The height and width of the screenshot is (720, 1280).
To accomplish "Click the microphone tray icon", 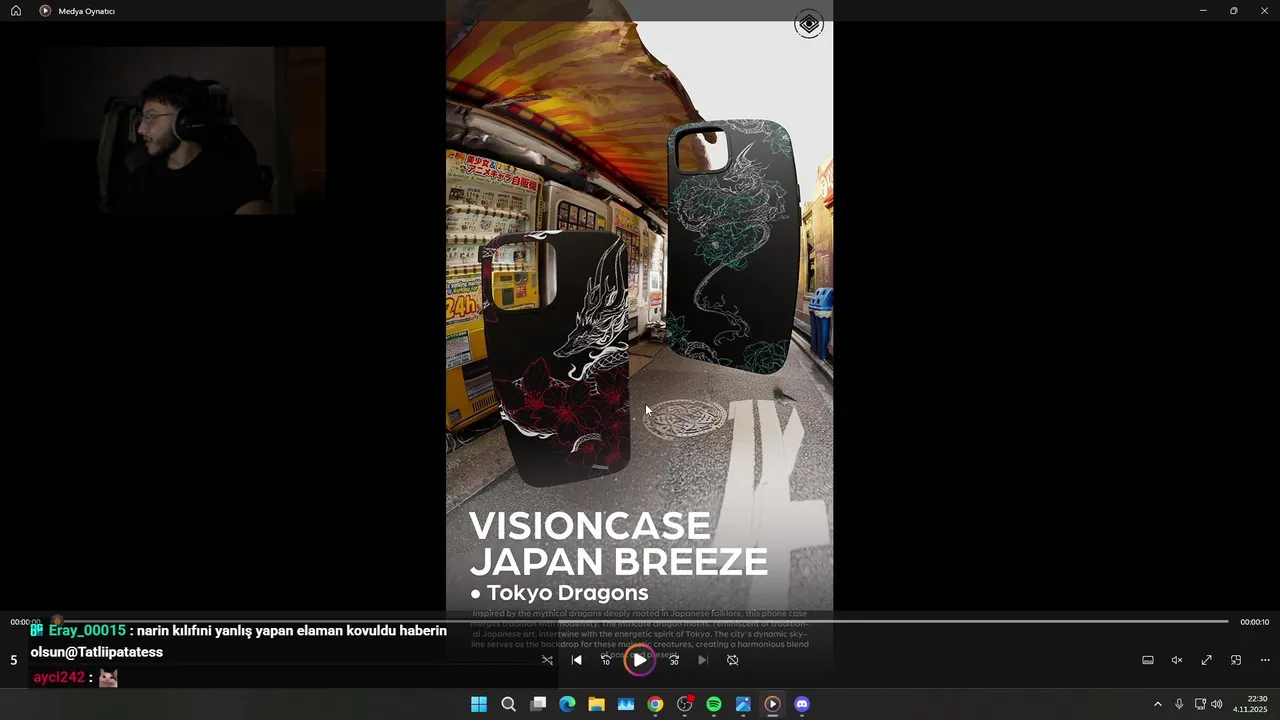I will (x=1179, y=704).
